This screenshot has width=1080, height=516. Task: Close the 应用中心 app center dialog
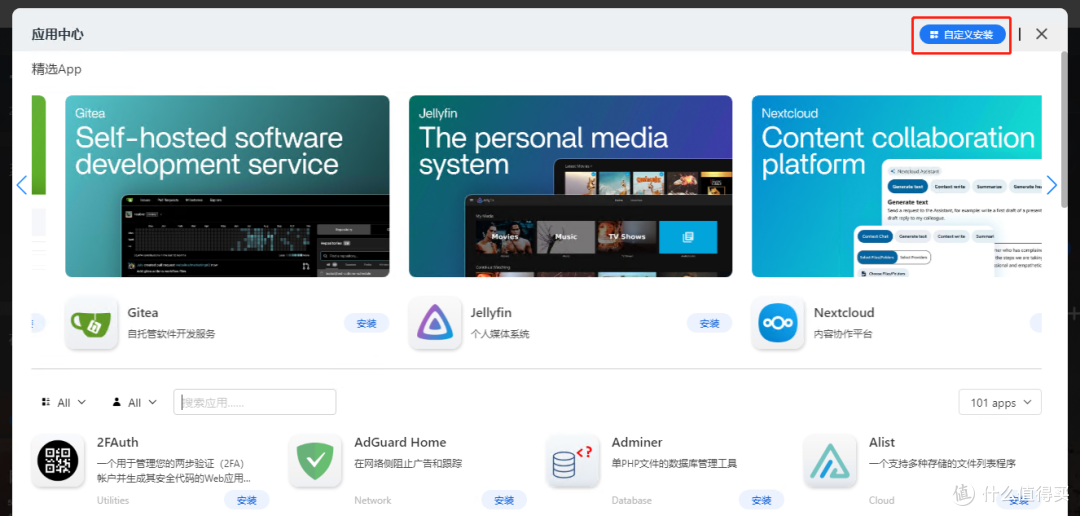tap(1041, 34)
